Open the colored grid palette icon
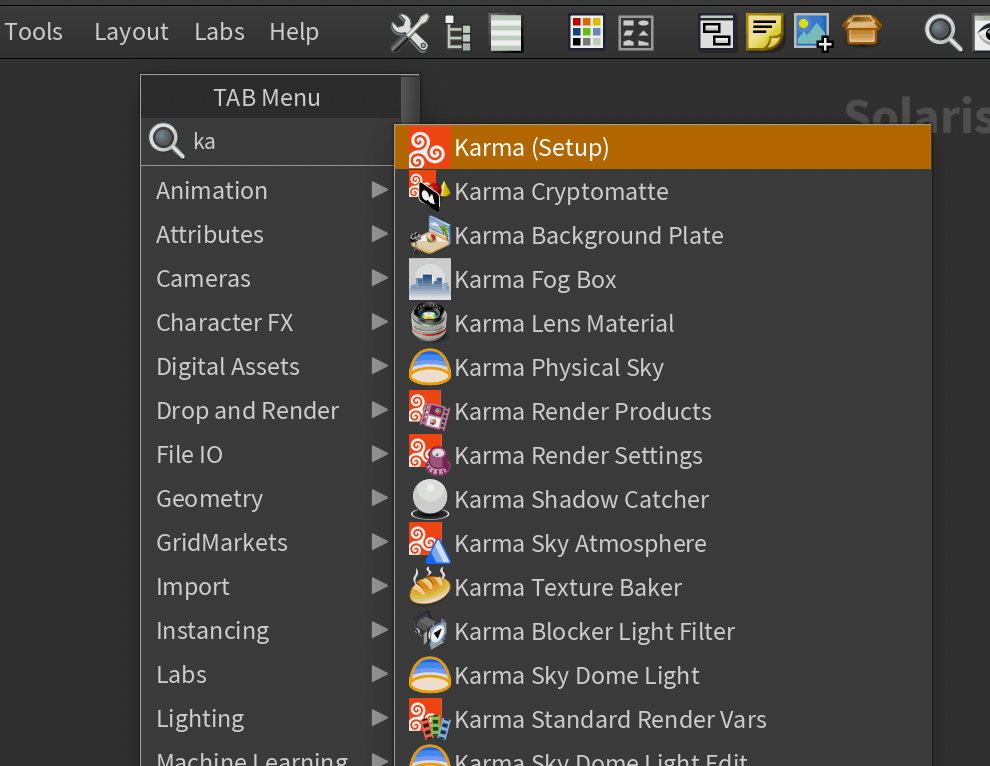 pos(587,32)
